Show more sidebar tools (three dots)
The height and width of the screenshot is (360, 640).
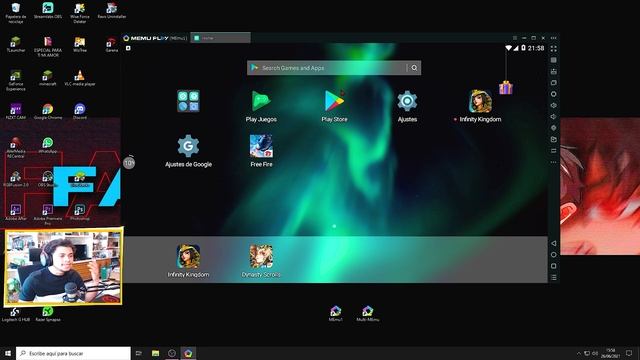point(553,162)
